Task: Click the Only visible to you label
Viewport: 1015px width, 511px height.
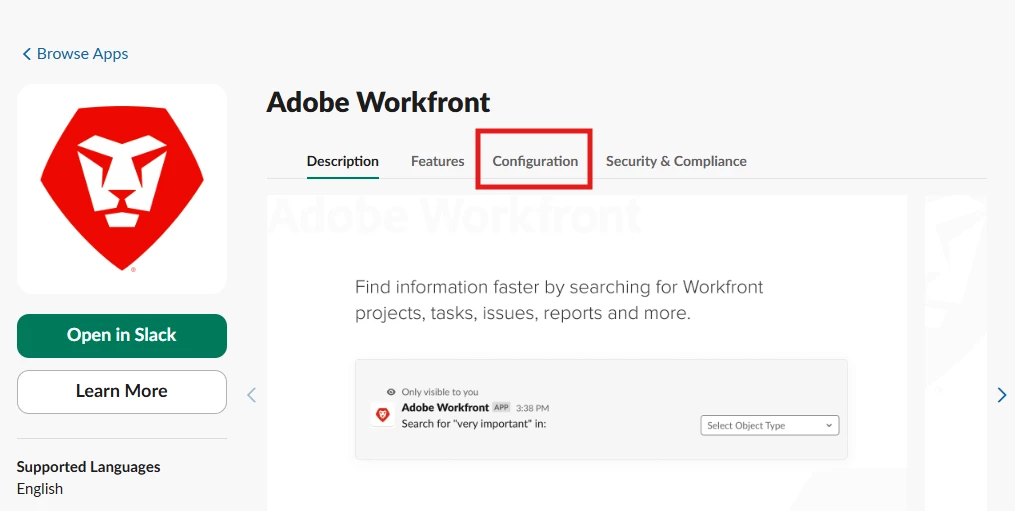Action: pos(440,392)
